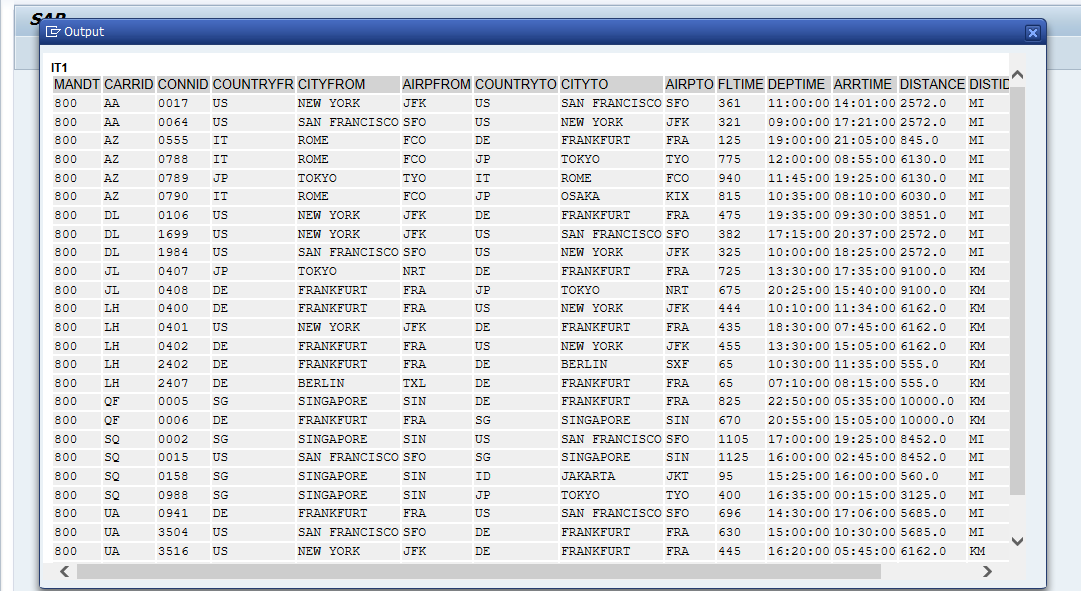Click connection number 0988 cell
Image resolution: width=1081 pixels, height=591 pixels.
(183, 495)
